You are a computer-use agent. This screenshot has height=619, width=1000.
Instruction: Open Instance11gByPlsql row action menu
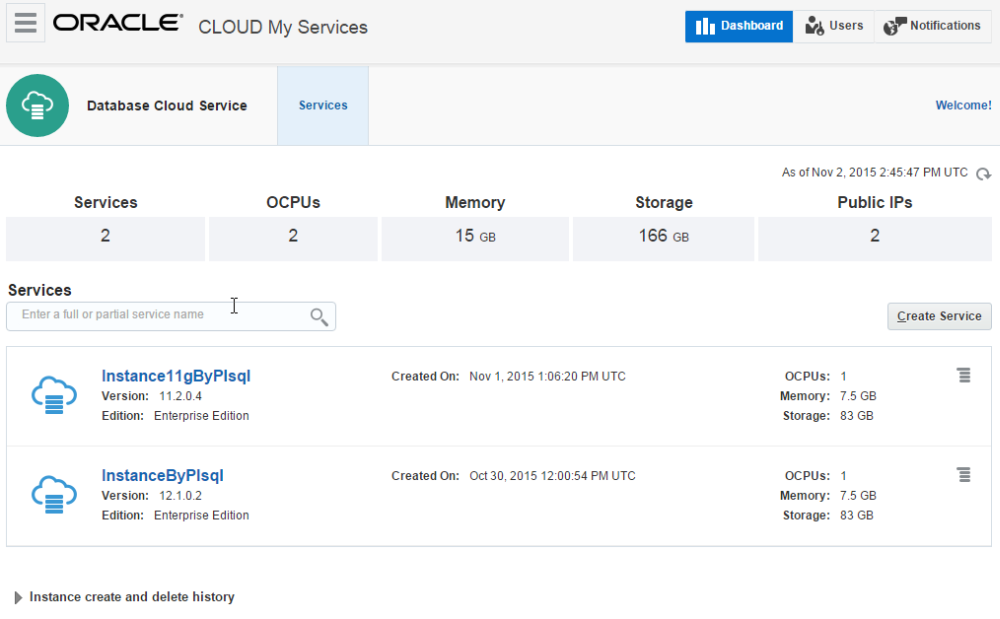point(963,375)
